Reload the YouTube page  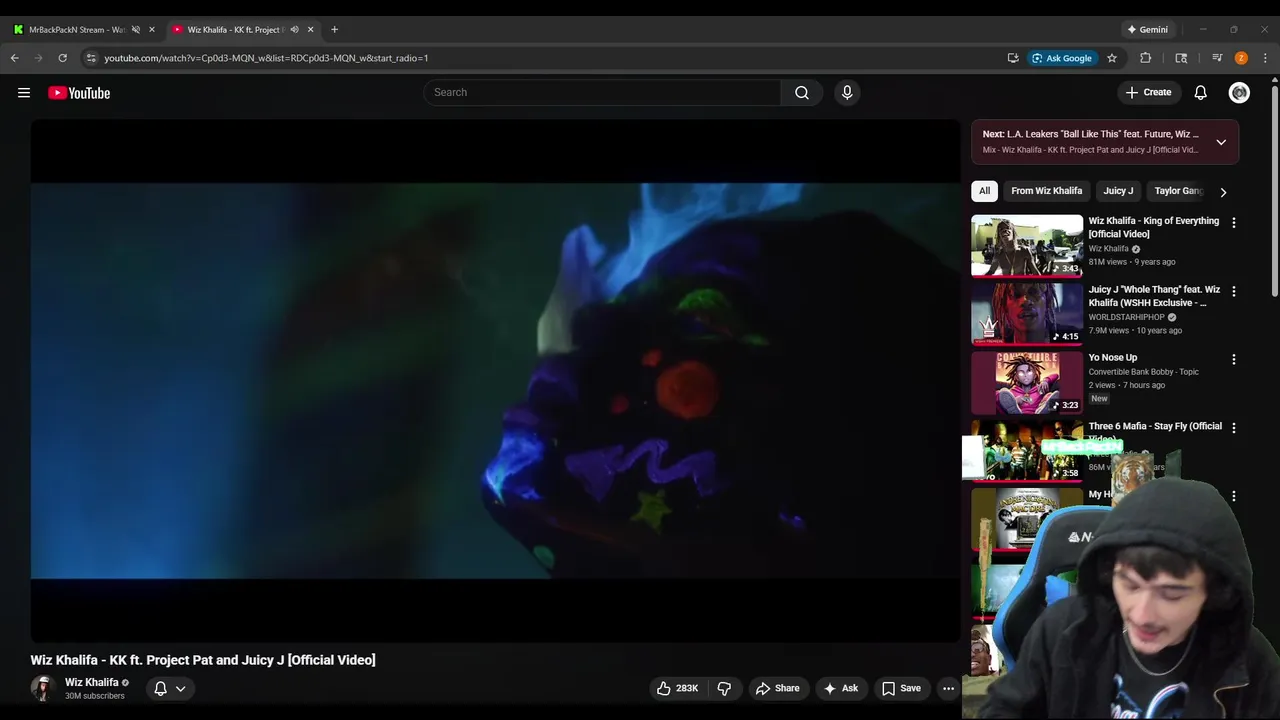pyautogui.click(x=62, y=58)
